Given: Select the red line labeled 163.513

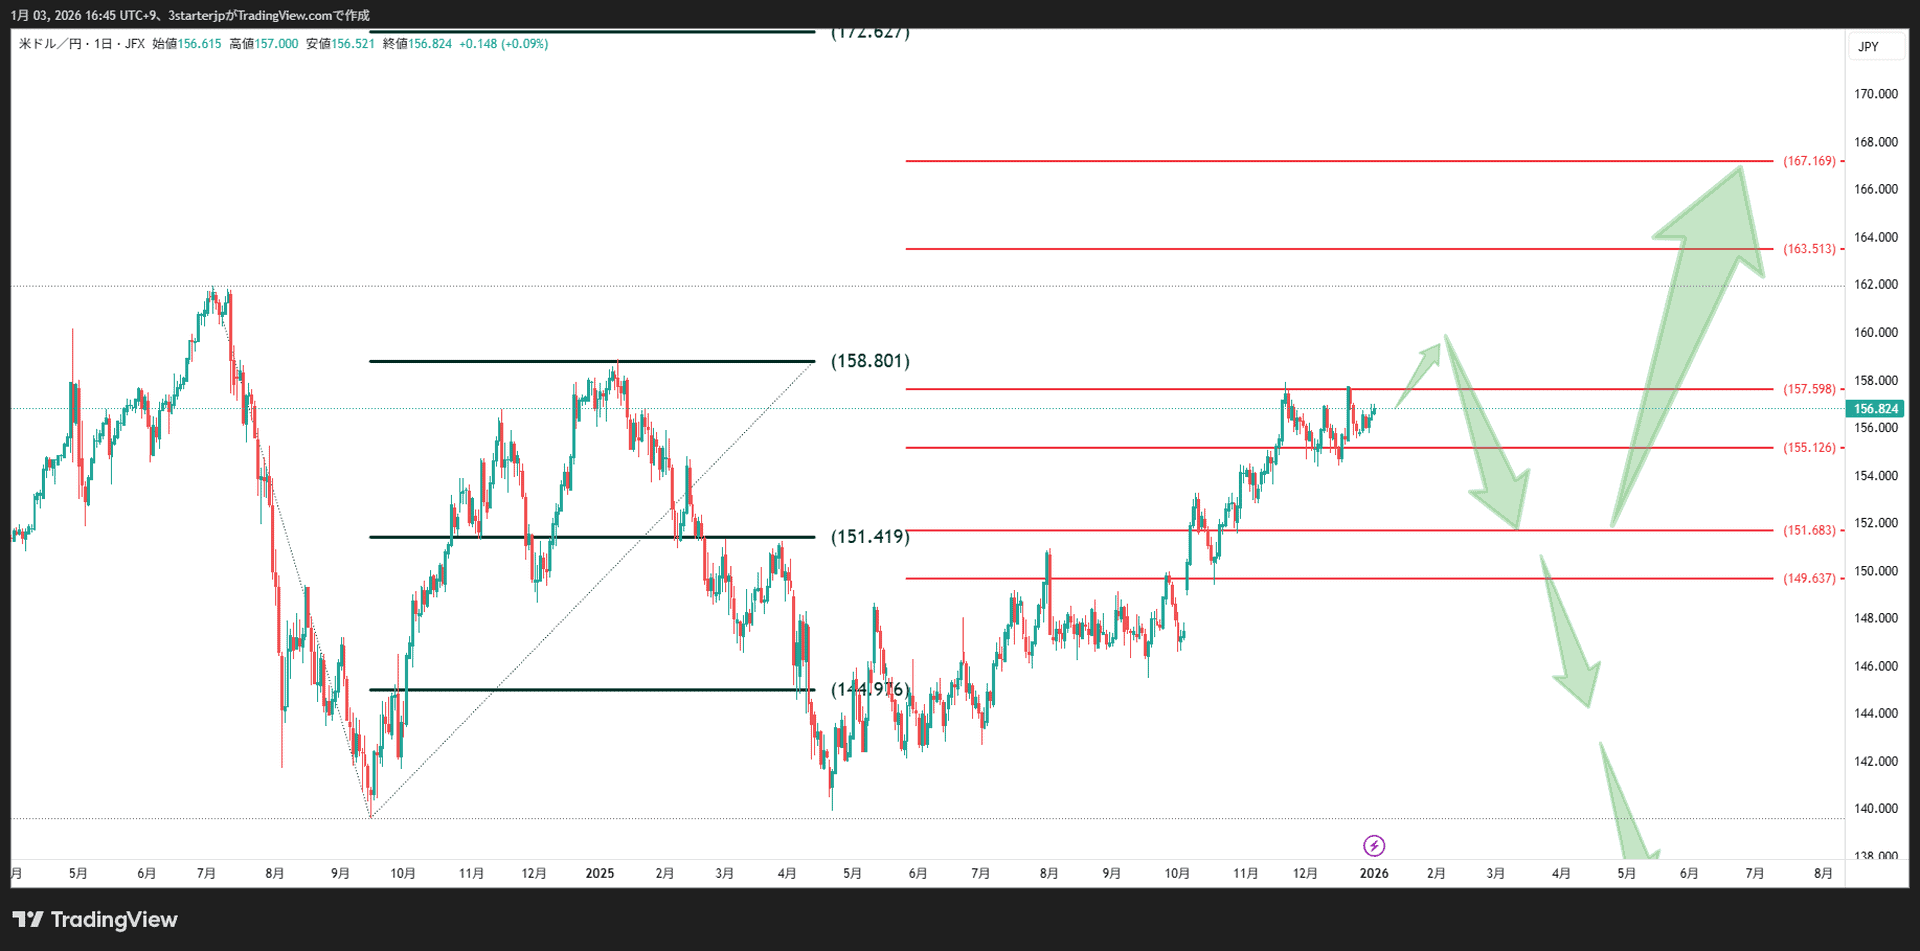Looking at the screenshot, I should click(x=1300, y=249).
